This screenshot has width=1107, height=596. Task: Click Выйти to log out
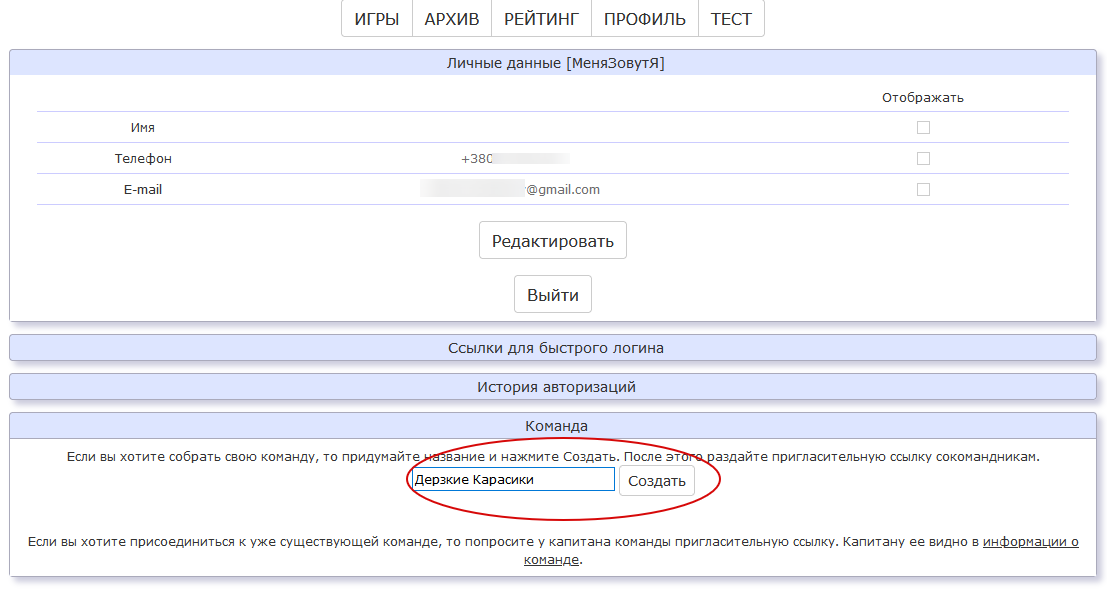[553, 295]
